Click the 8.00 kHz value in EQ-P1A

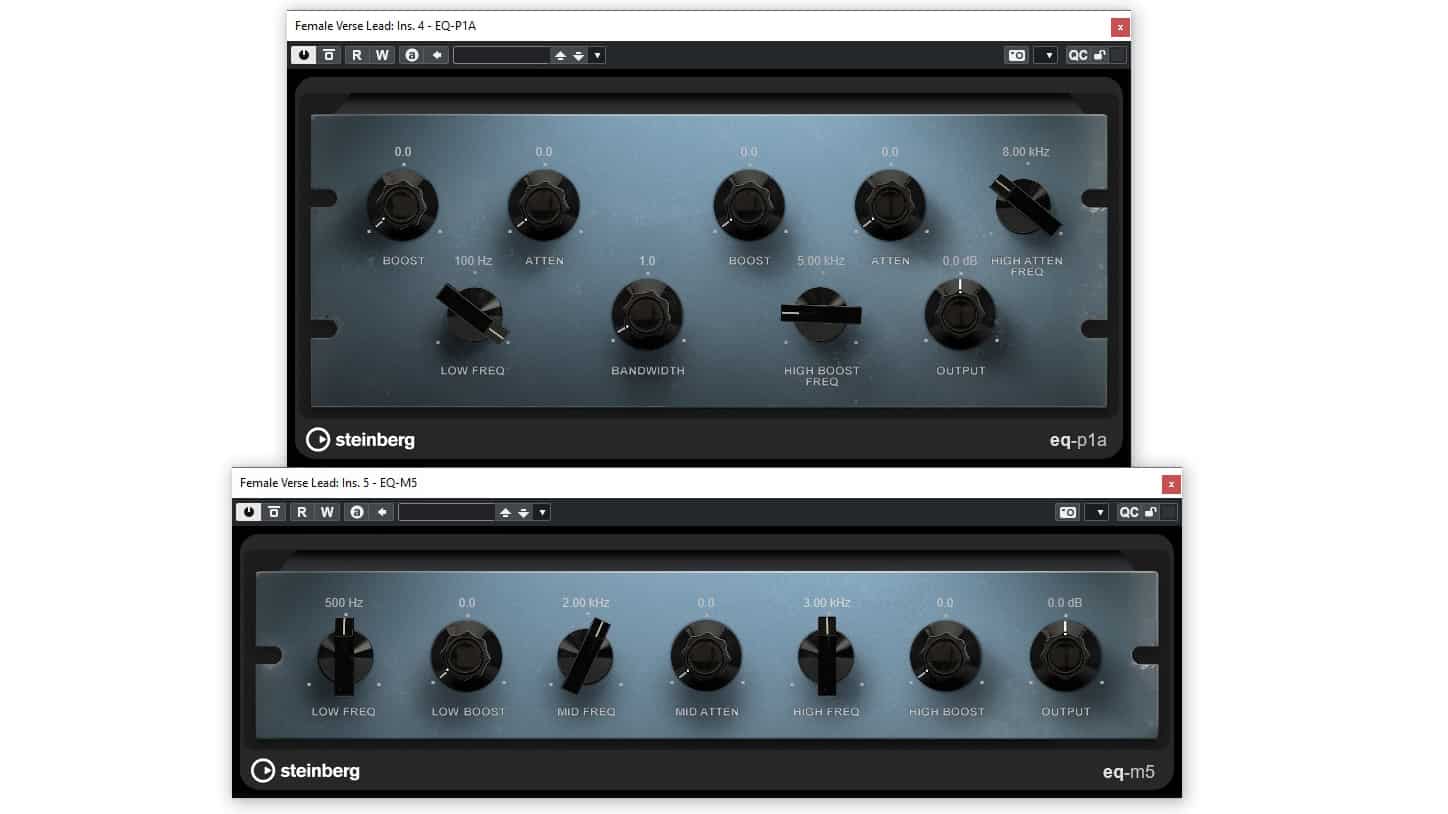(1026, 152)
